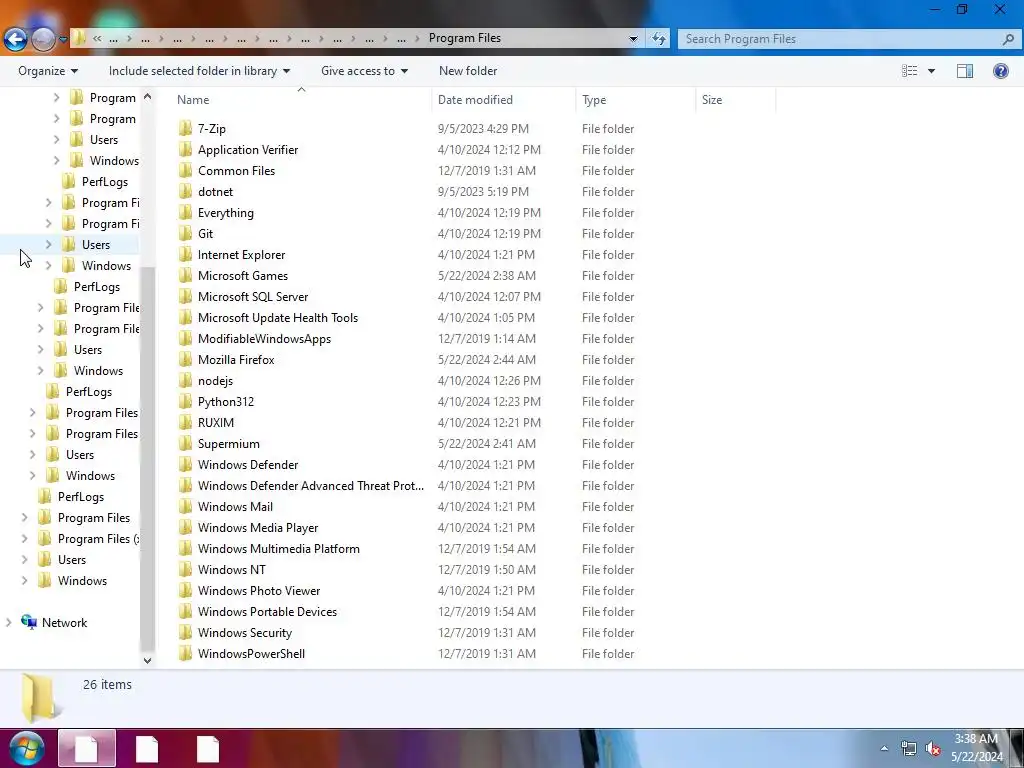Click the Program Files breadcrumb in address bar
1024x768 pixels.
[464, 38]
